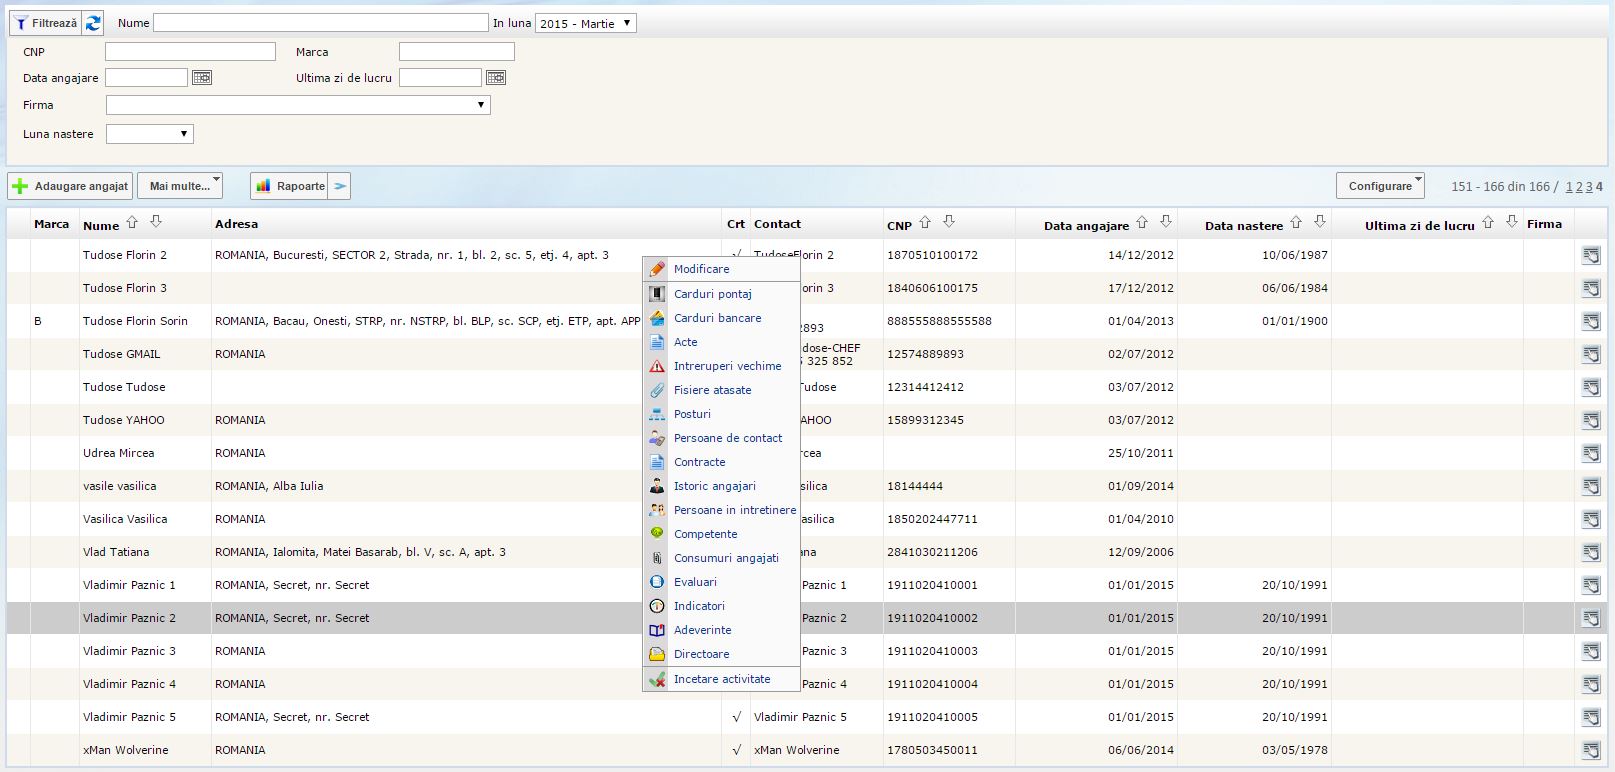Toggle the Crt checkmark for Vladimir Paznic 5
The image size is (1615, 772).
click(736, 717)
